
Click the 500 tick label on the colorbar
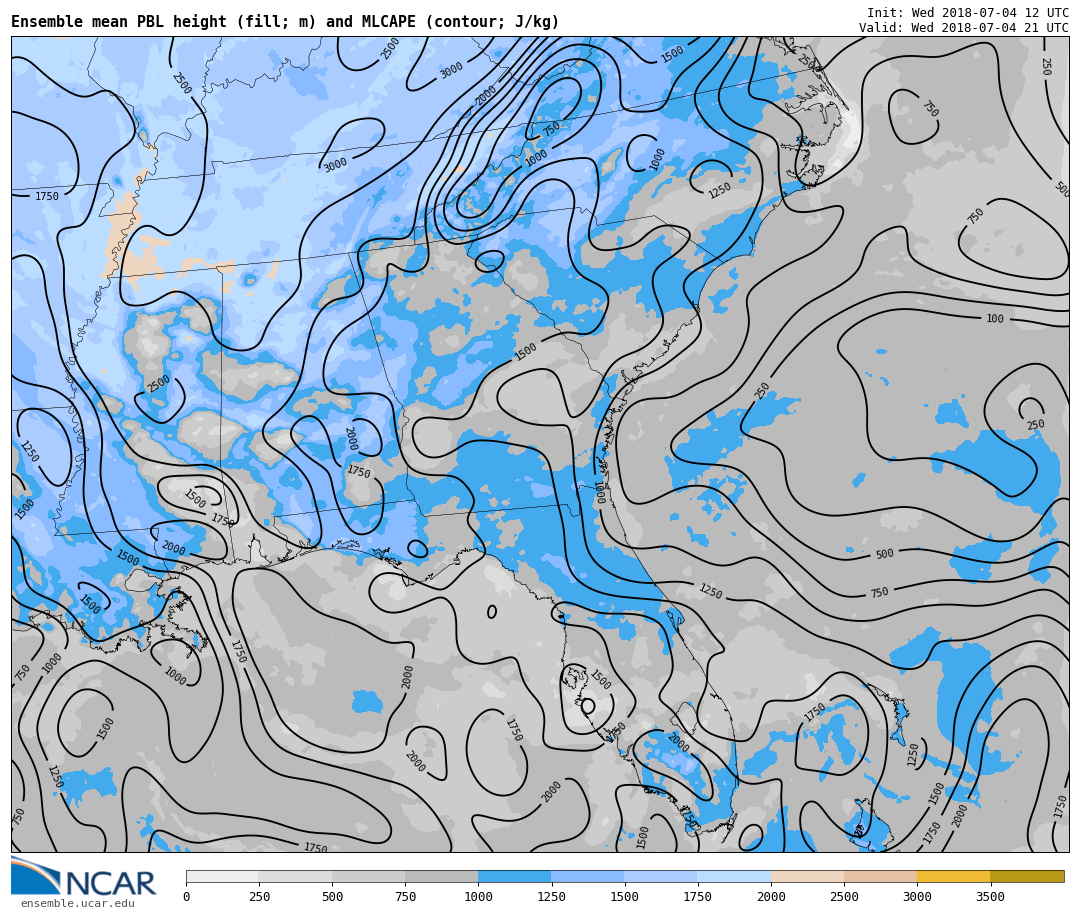point(332,897)
